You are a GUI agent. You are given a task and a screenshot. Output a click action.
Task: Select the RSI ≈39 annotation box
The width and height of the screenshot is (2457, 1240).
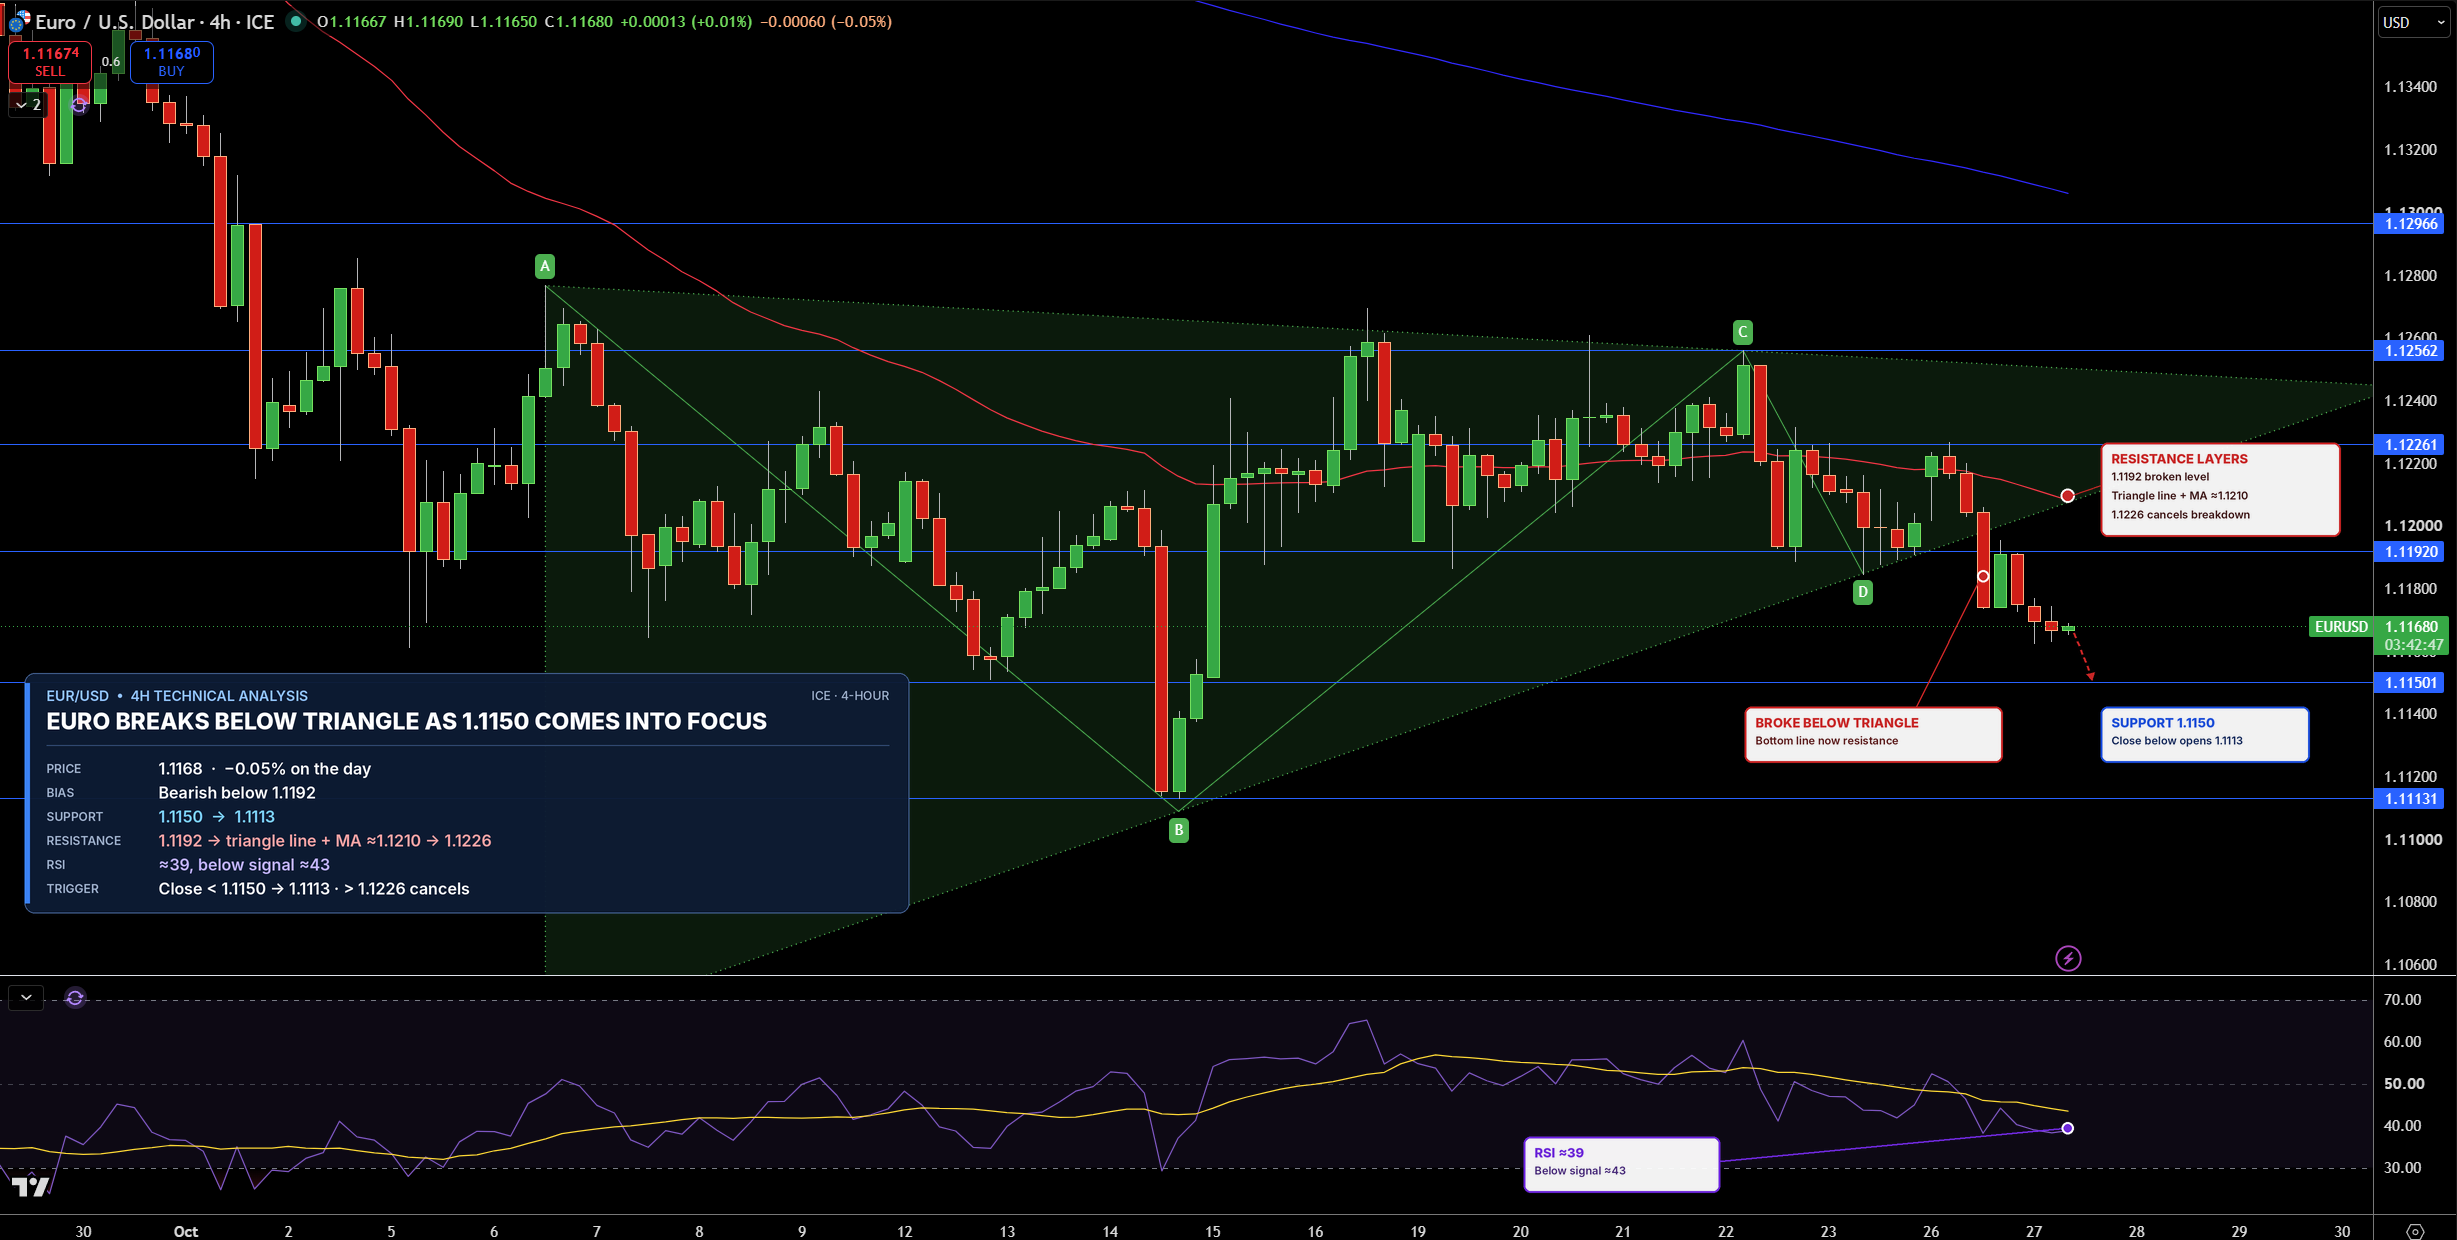pyautogui.click(x=1621, y=1164)
